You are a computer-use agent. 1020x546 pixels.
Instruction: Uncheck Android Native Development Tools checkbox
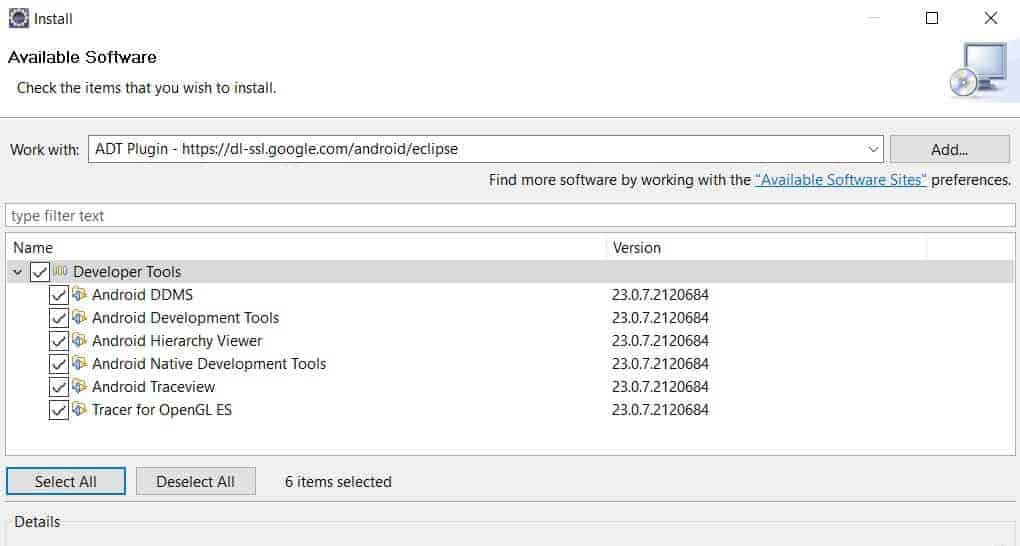(59, 364)
